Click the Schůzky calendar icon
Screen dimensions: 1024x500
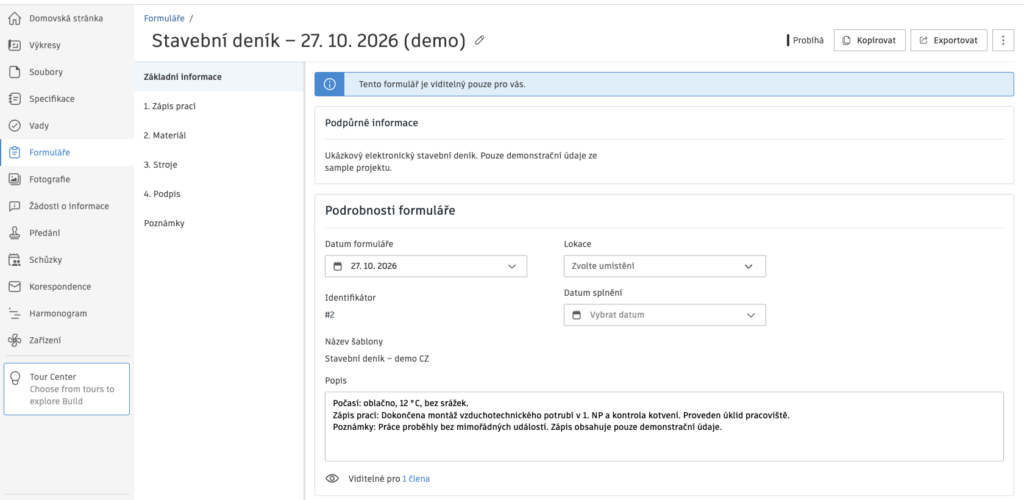coord(14,259)
